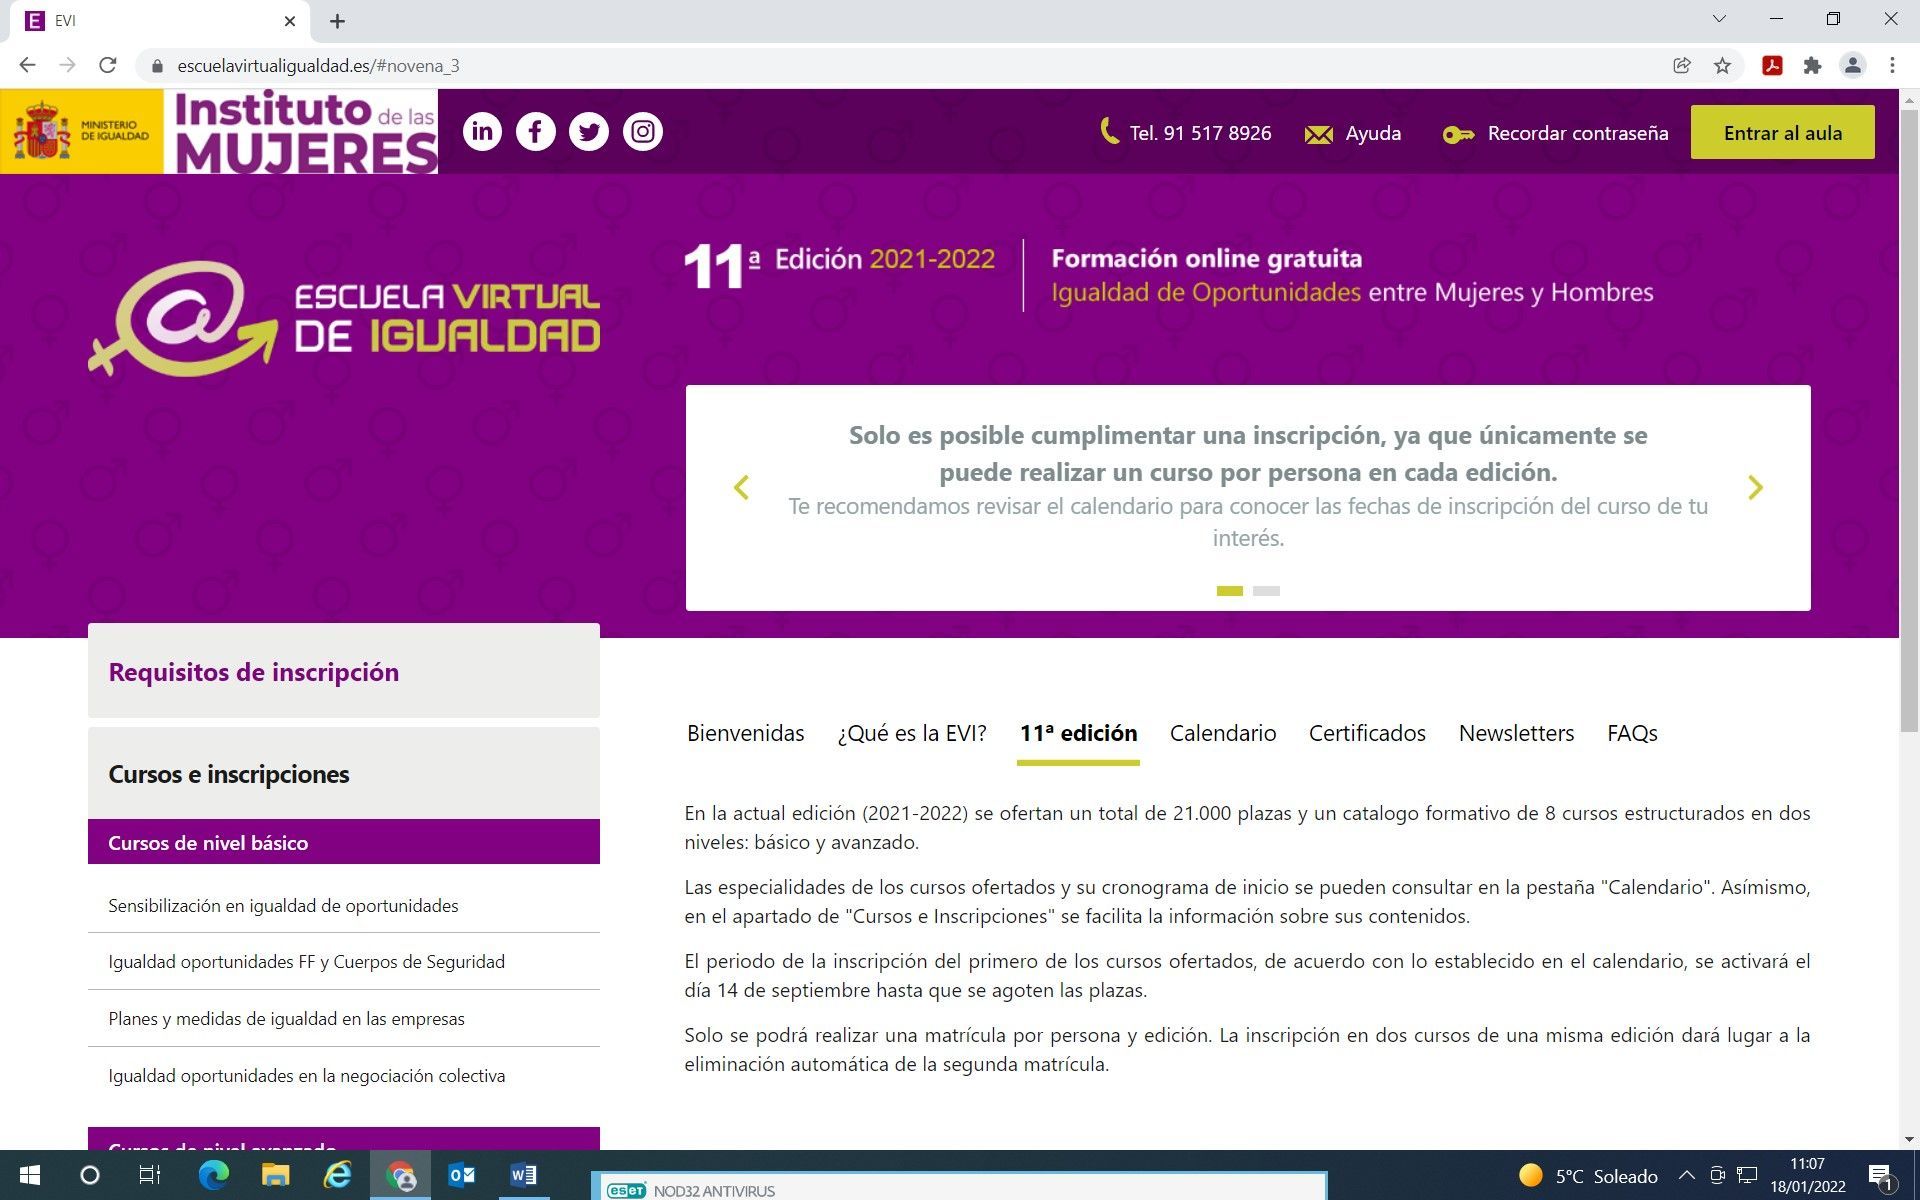View site information via the padlock icon
This screenshot has height=1200, width=1920.
(x=156, y=66)
